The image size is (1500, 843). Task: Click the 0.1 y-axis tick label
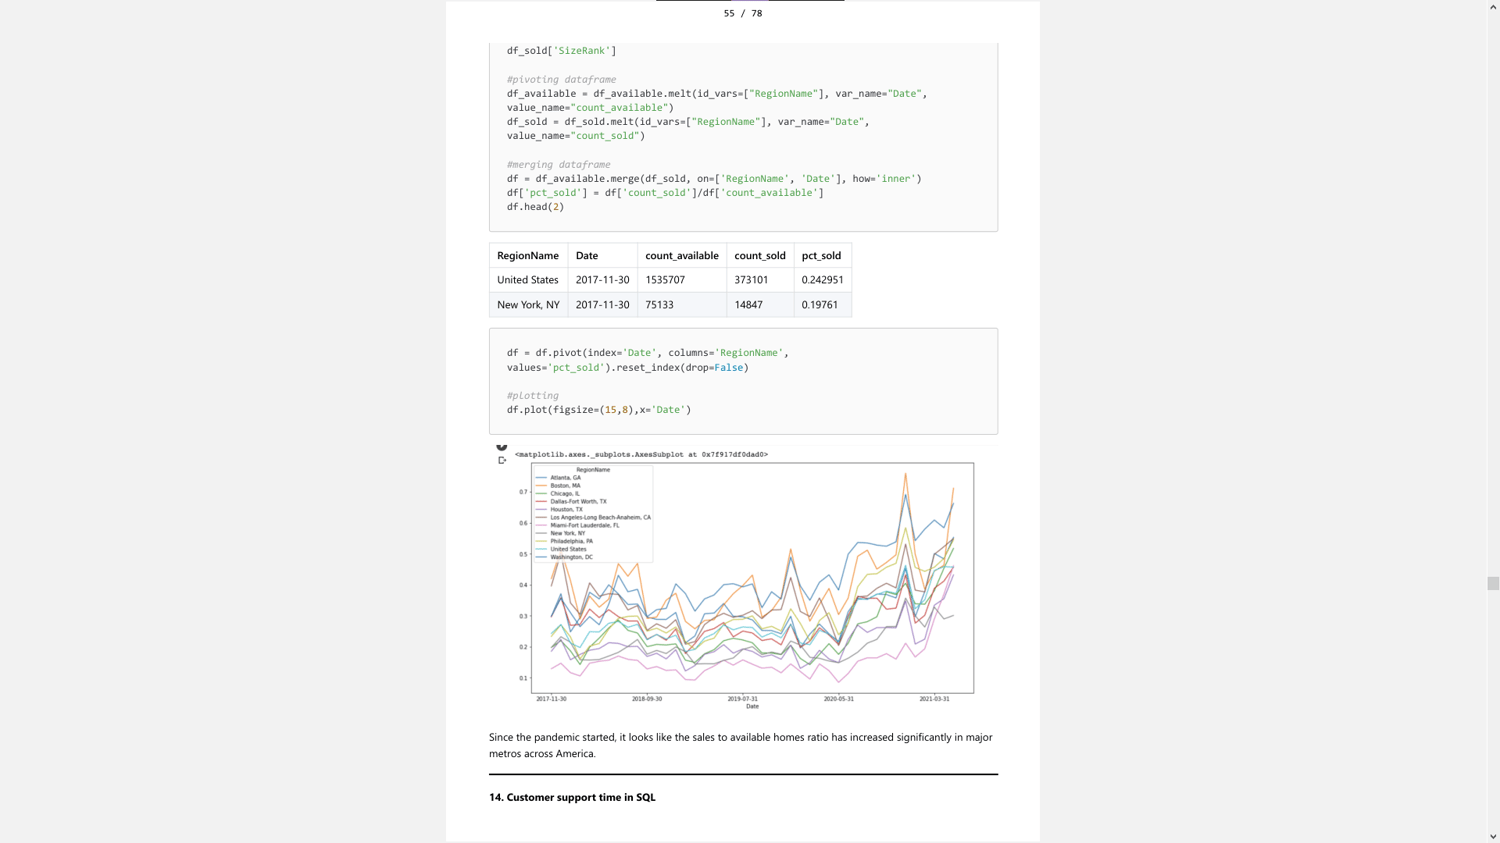(x=523, y=678)
